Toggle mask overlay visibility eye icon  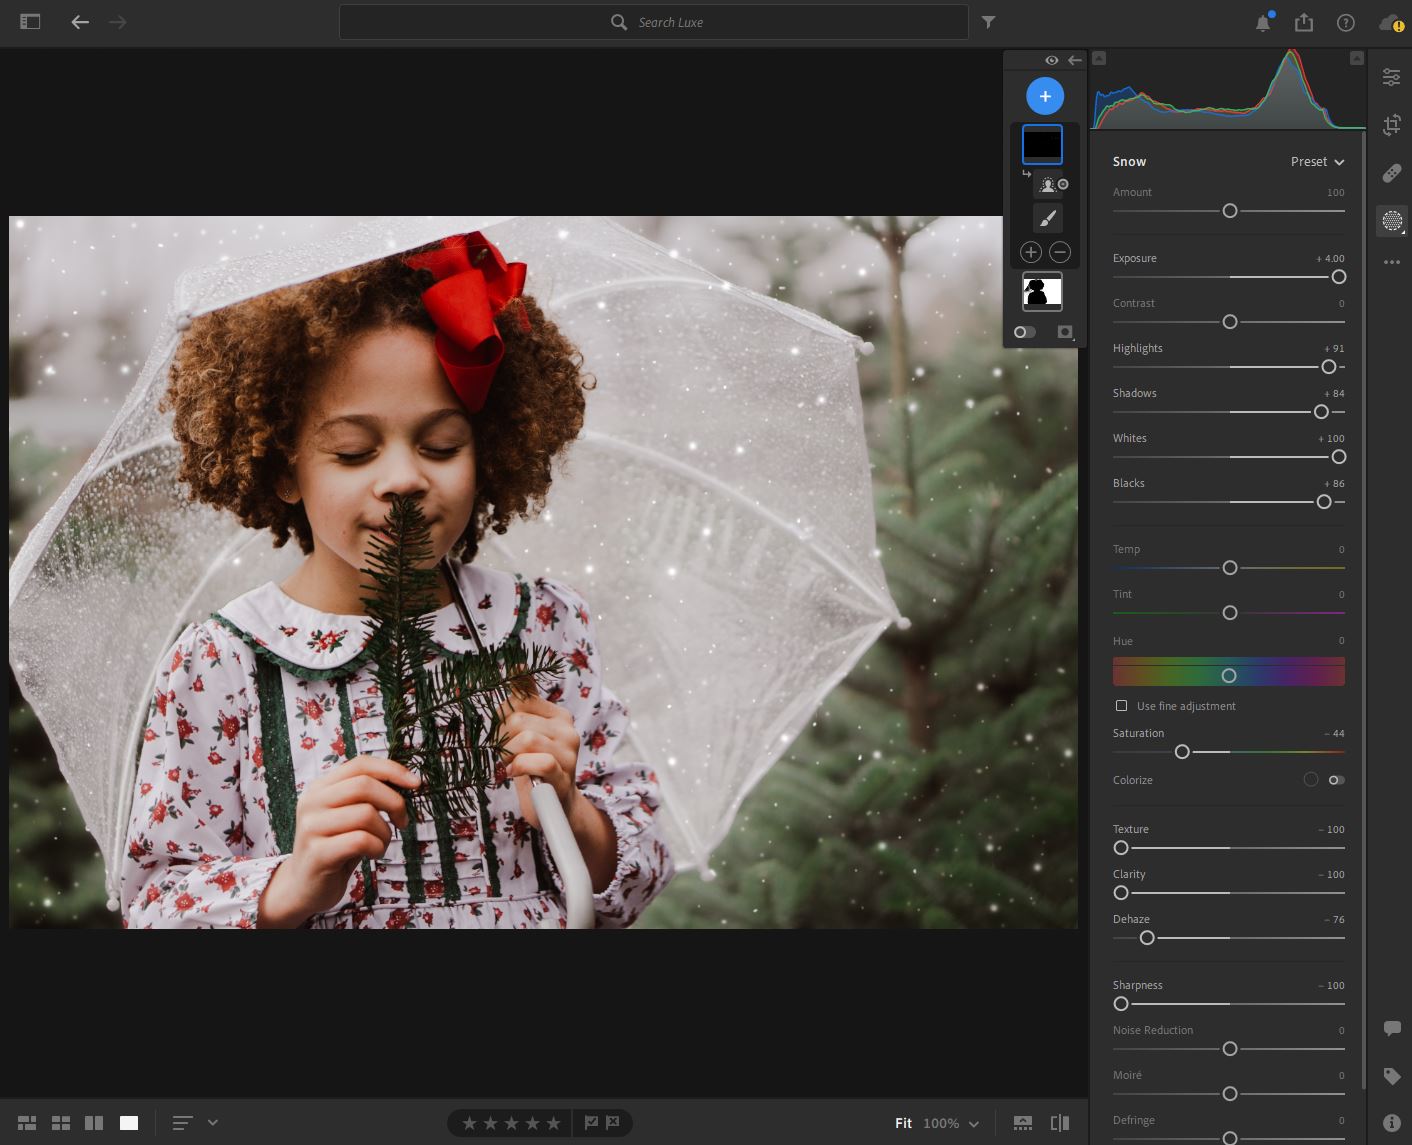point(1051,60)
